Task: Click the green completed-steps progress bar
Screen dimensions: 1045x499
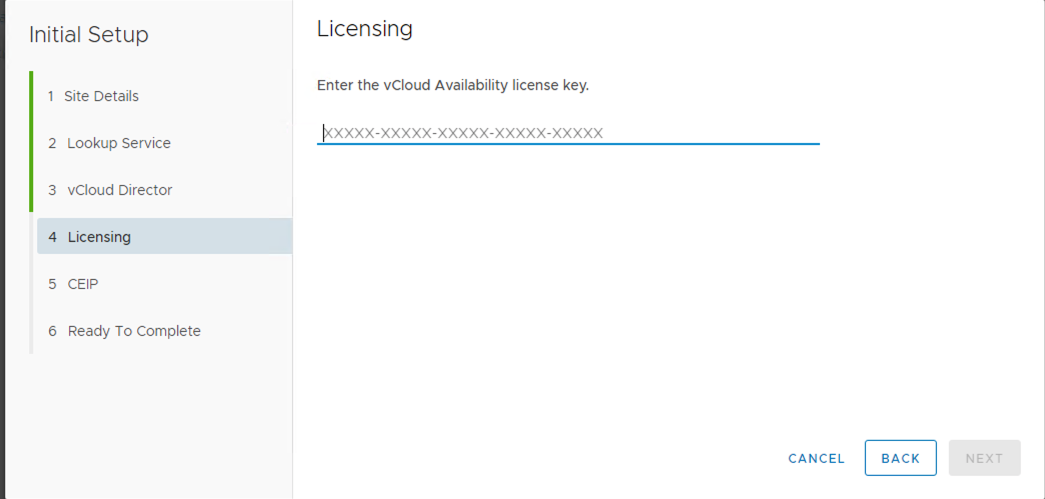Action: click(31, 141)
